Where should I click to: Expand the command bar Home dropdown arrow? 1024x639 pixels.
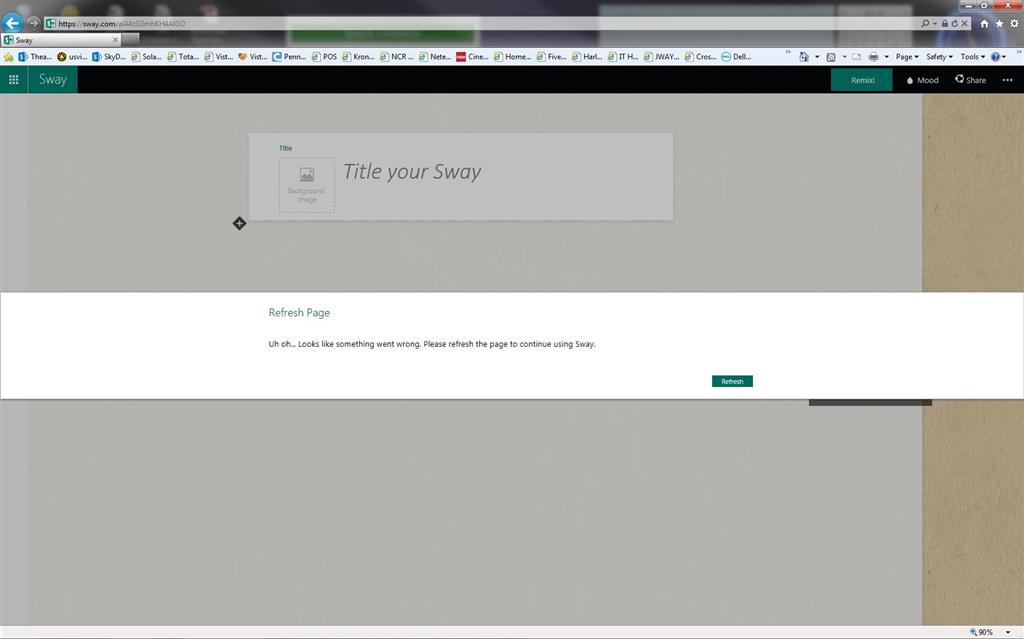[817, 57]
